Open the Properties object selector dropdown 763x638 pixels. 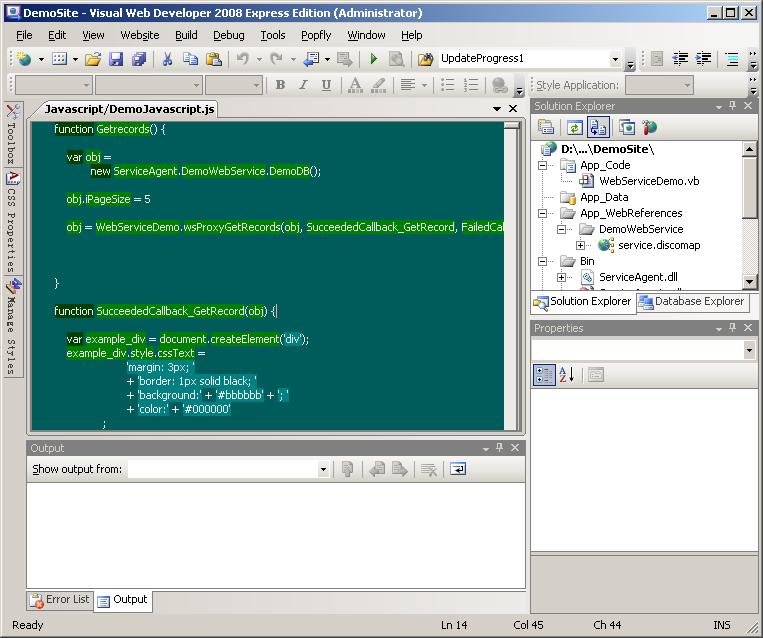pos(749,350)
